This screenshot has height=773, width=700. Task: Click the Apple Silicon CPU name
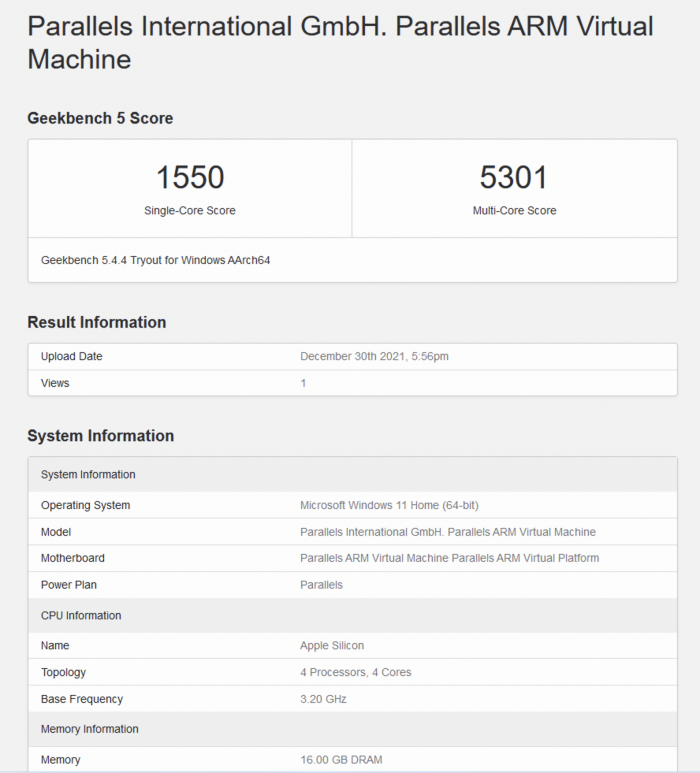click(x=332, y=646)
